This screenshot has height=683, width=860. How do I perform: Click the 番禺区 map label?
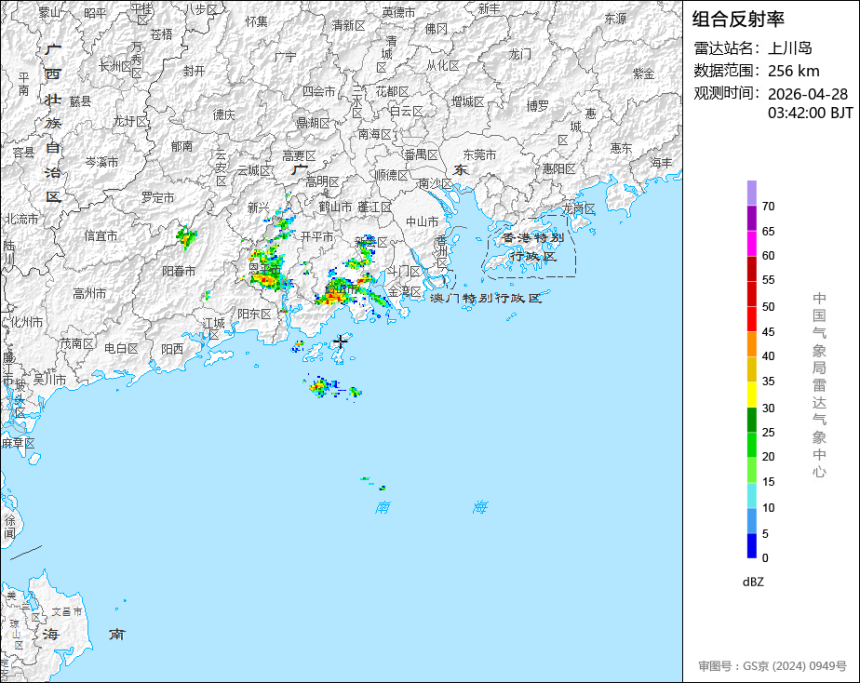click(421, 155)
